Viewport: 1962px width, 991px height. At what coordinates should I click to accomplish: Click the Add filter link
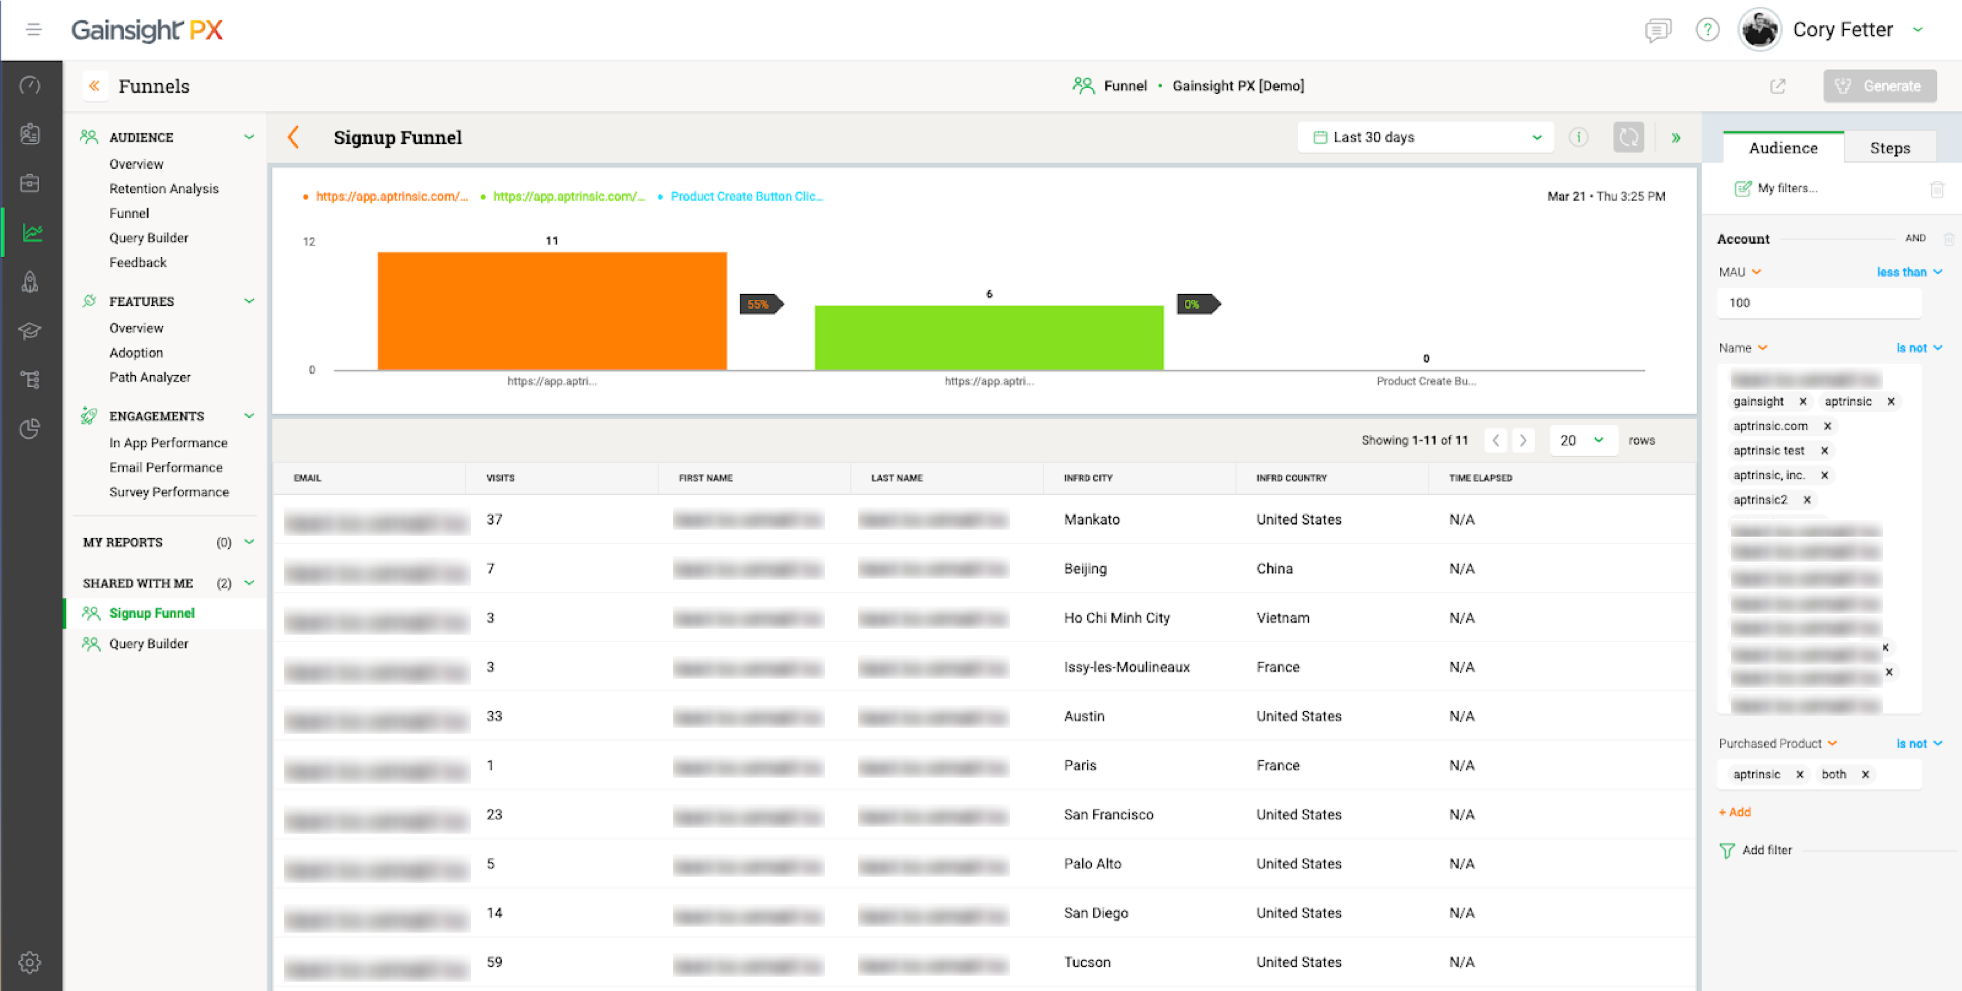point(1766,850)
